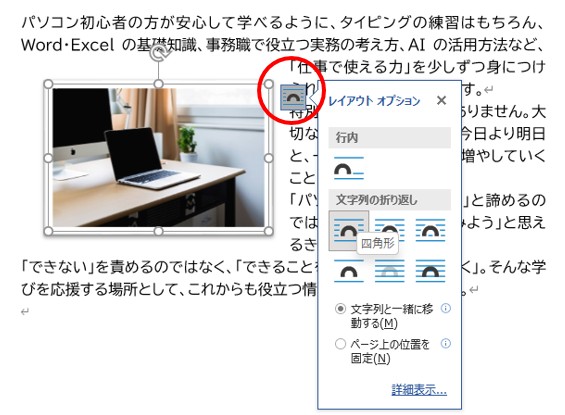Open the 詳細表示... link
Screen dimensions: 565x415
pyautogui.click(x=419, y=390)
